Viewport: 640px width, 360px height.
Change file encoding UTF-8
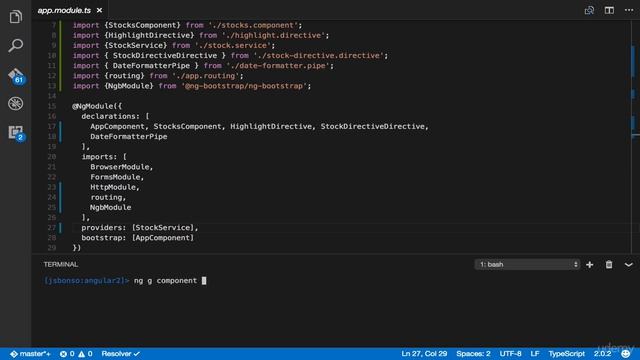point(510,354)
